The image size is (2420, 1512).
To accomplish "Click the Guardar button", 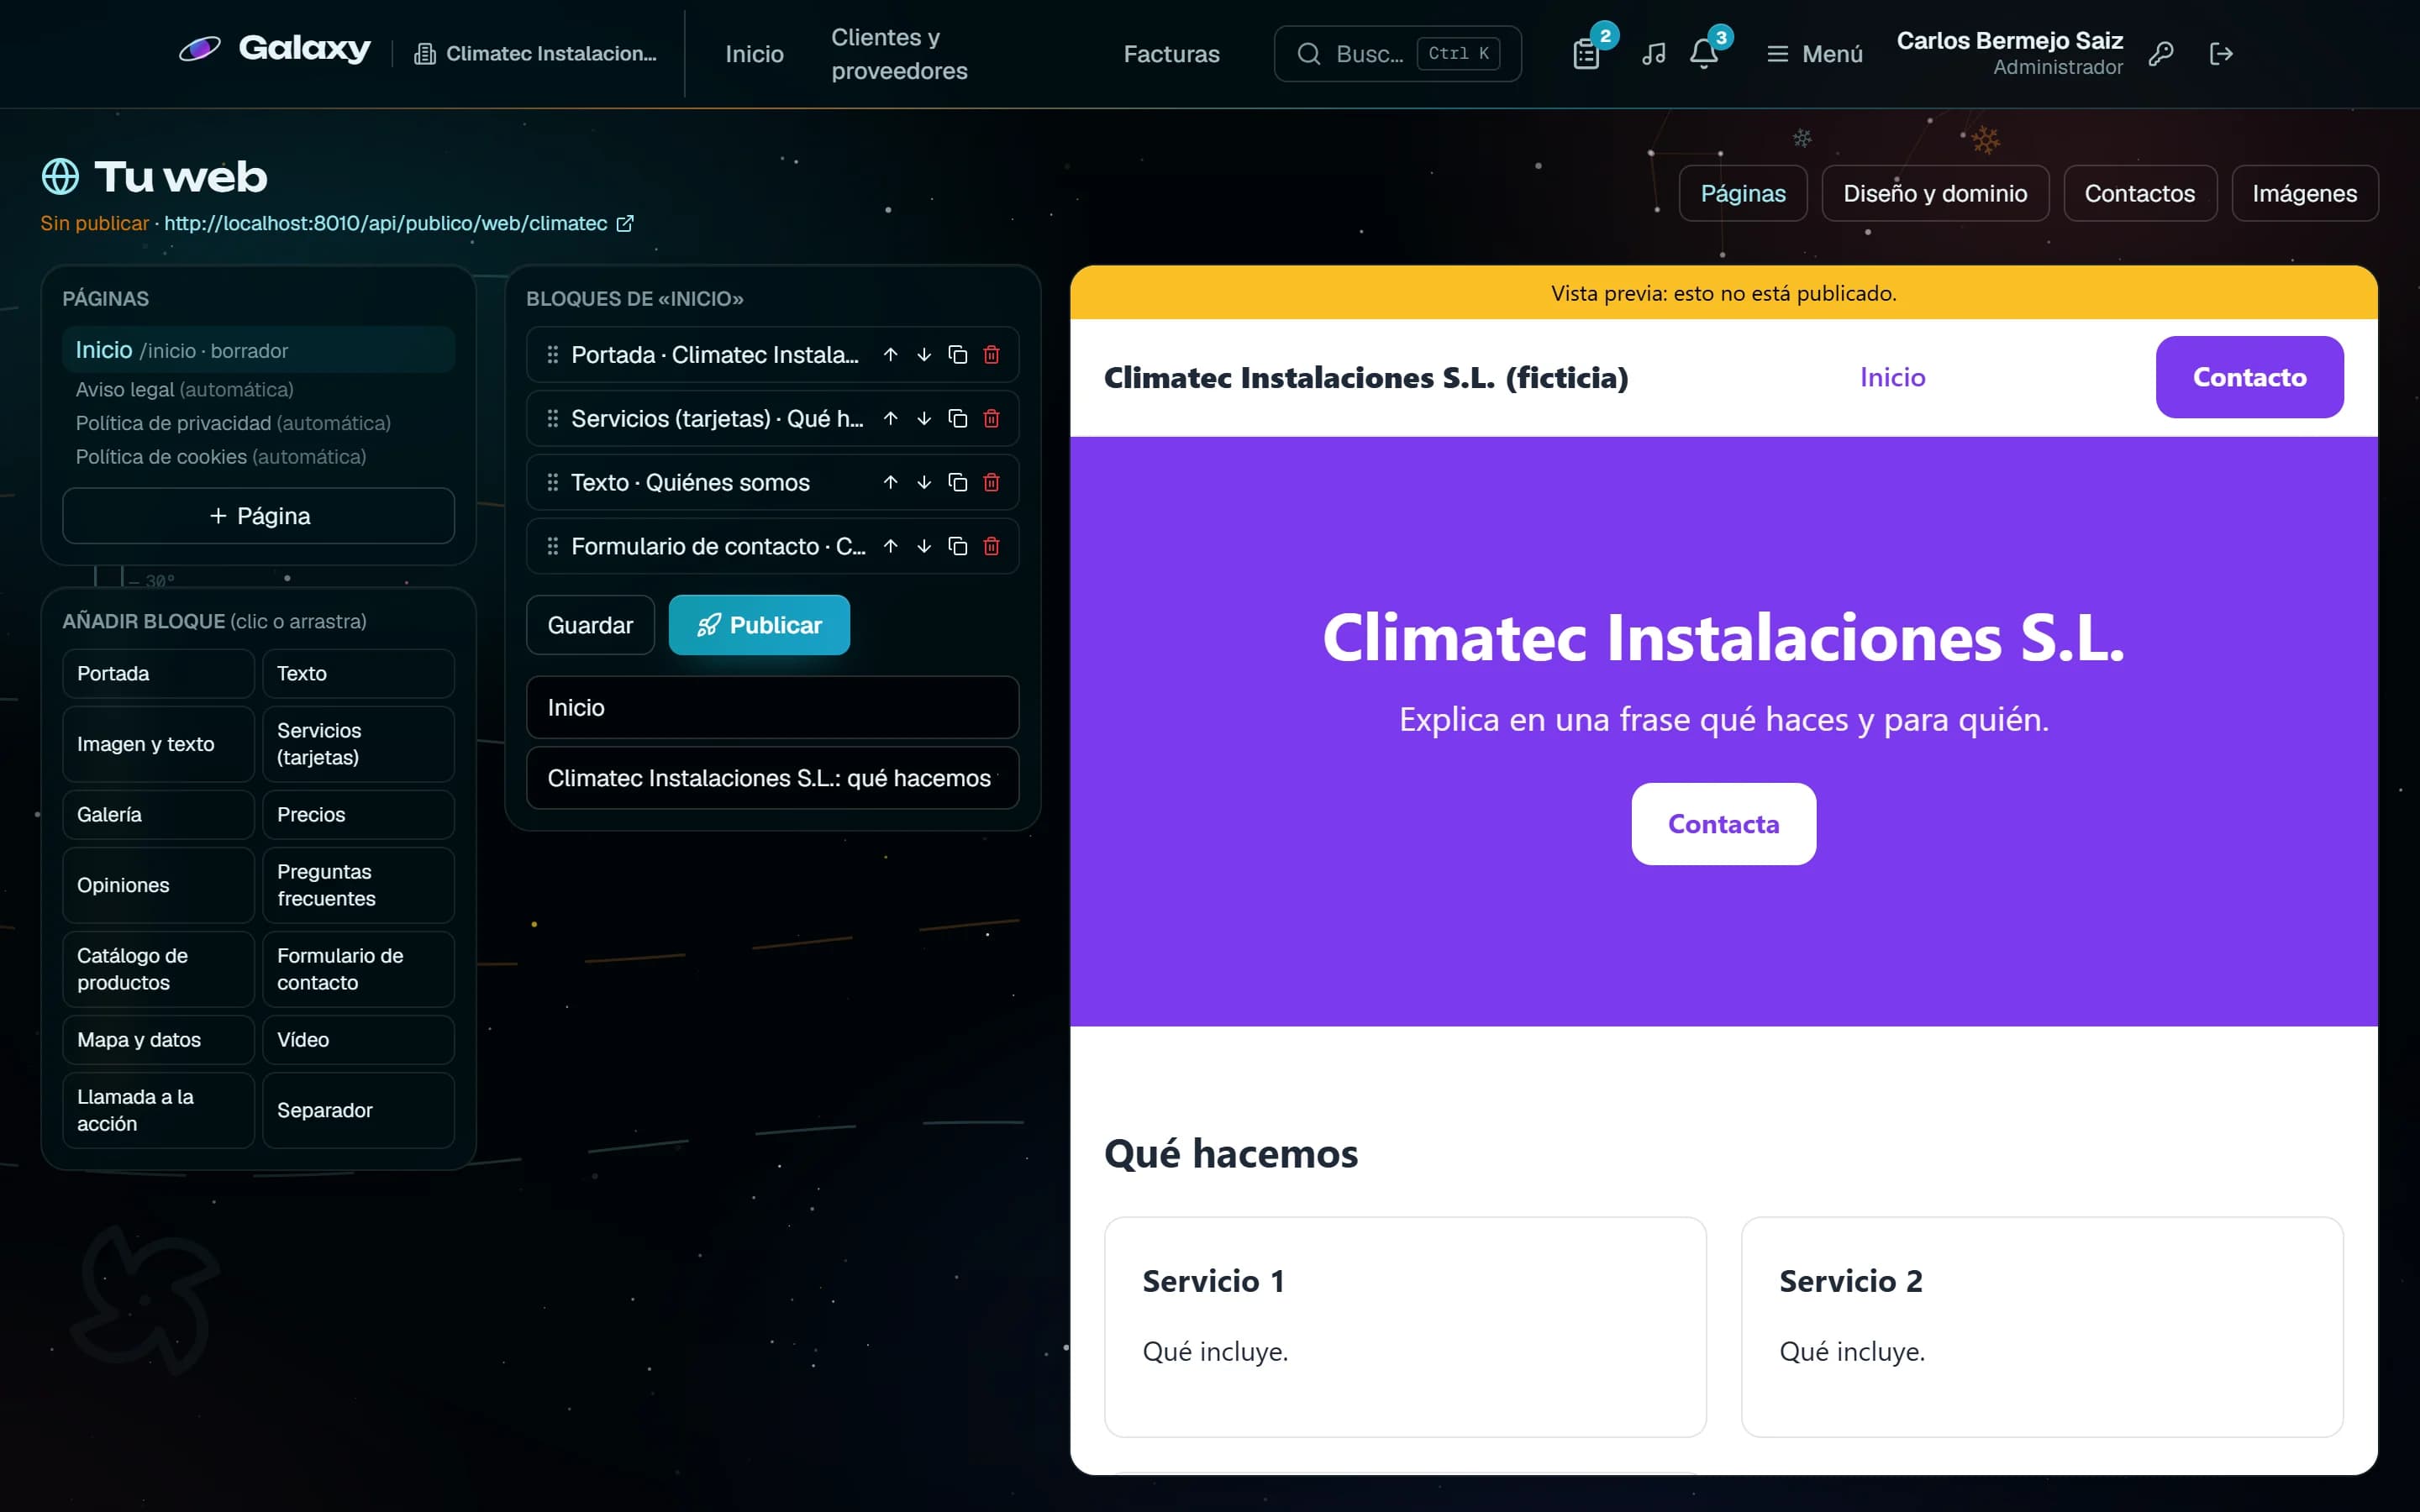I will click(590, 625).
